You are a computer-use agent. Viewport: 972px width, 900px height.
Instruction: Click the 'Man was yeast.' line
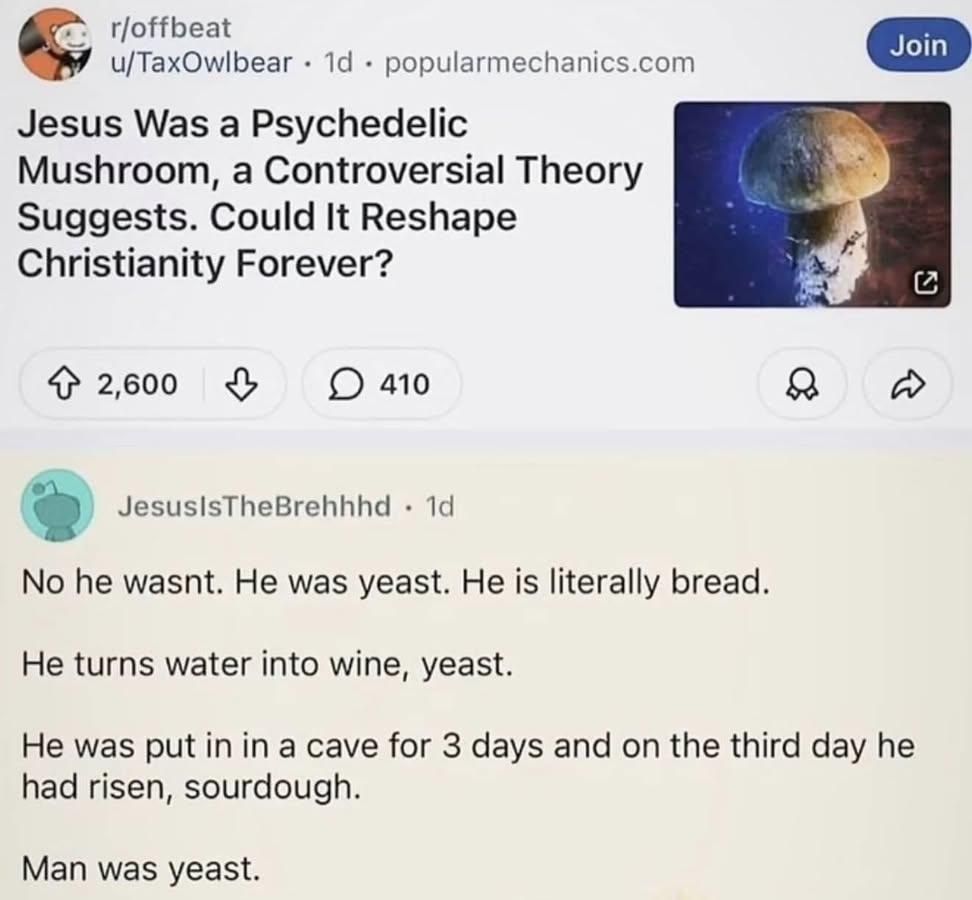coord(140,868)
